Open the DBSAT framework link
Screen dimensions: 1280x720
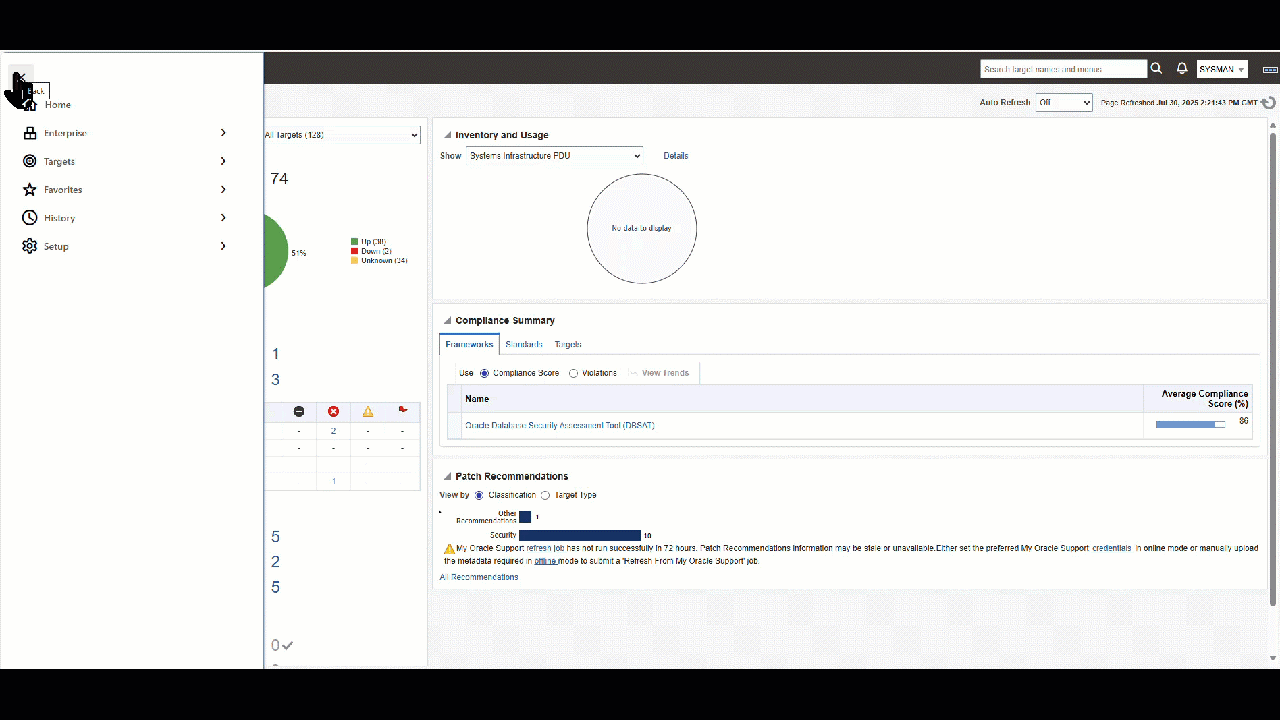point(560,426)
